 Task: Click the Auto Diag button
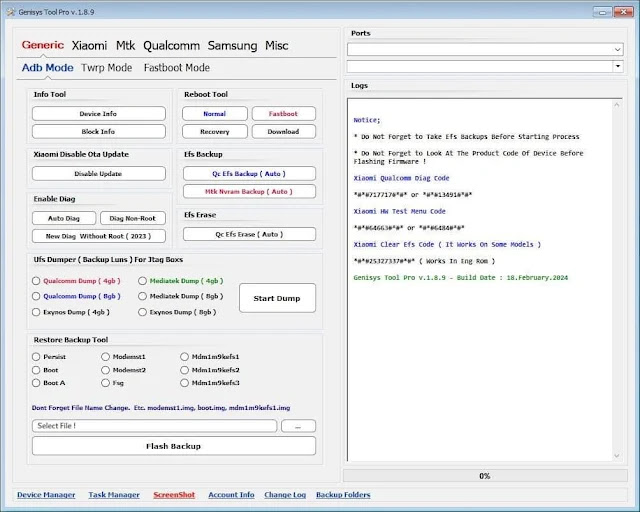click(x=64, y=218)
